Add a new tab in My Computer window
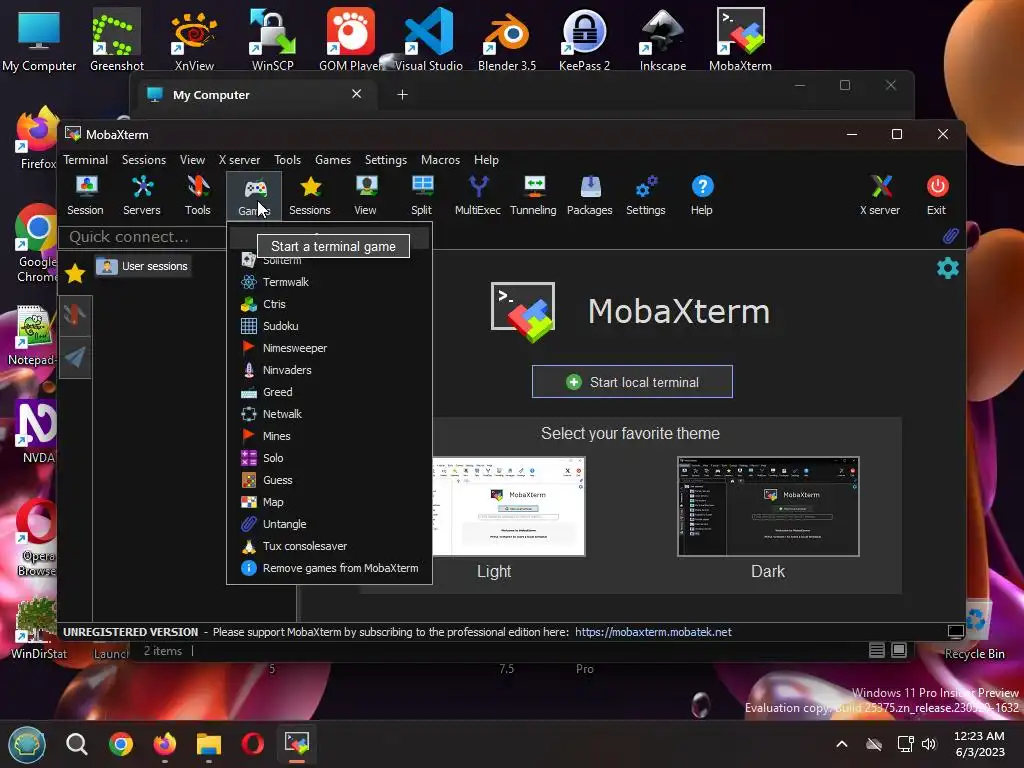The height and width of the screenshot is (768, 1024). click(402, 95)
